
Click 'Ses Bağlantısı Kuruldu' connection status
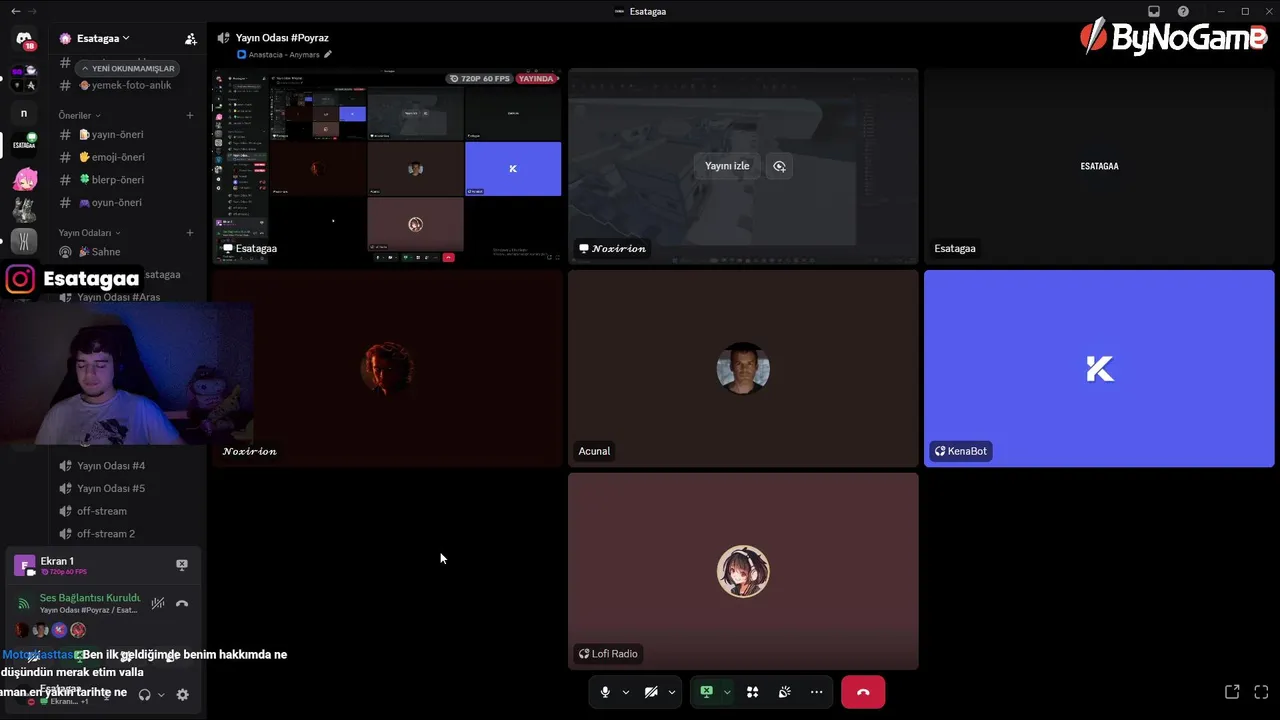click(x=90, y=598)
